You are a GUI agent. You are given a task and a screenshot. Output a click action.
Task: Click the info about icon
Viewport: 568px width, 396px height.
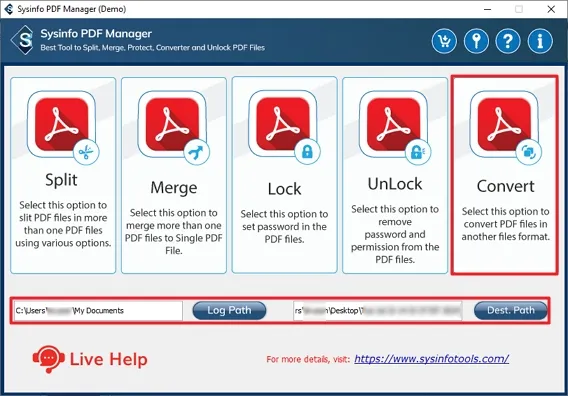point(540,41)
